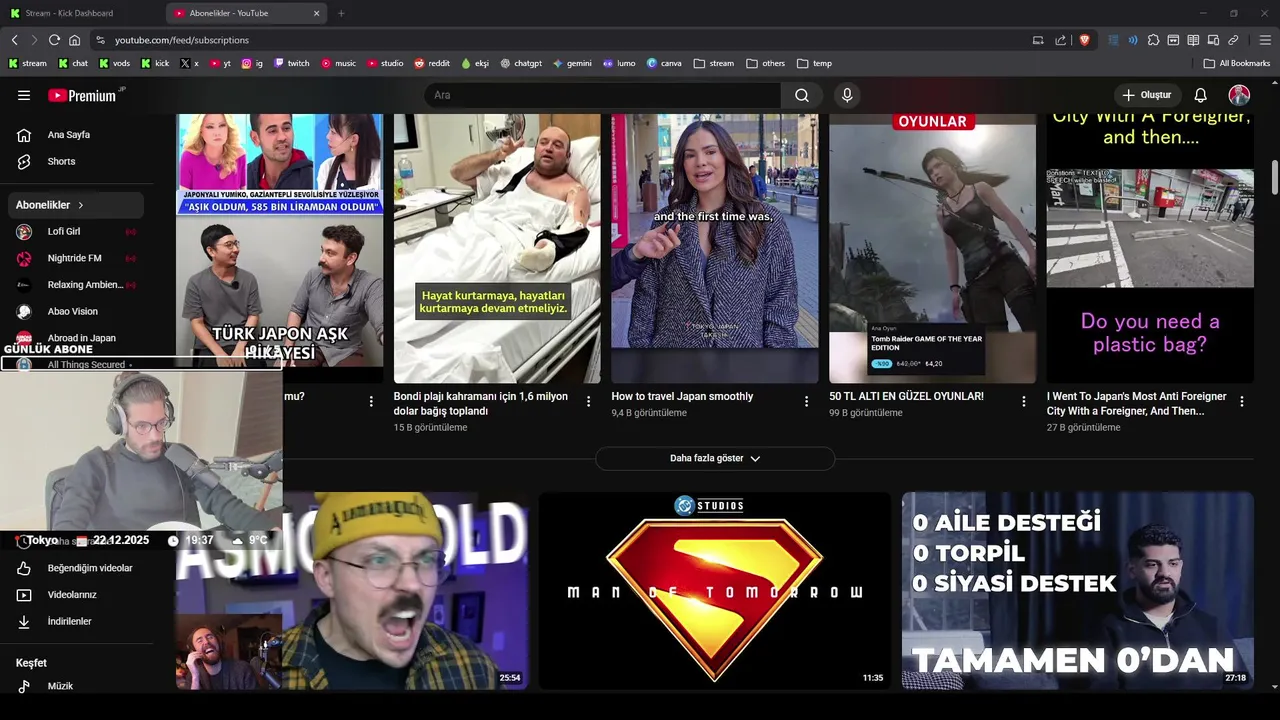
Task: Open the account avatar menu
Action: pos(1239,95)
